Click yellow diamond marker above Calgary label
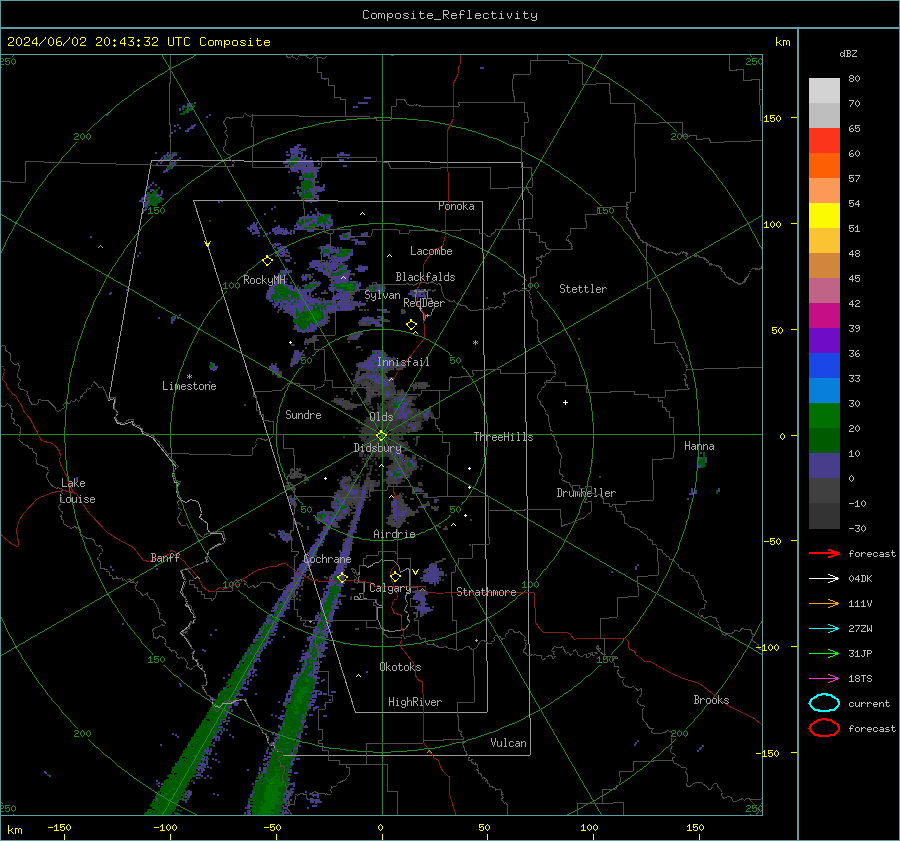Screen dimensions: 900x841 point(395,576)
